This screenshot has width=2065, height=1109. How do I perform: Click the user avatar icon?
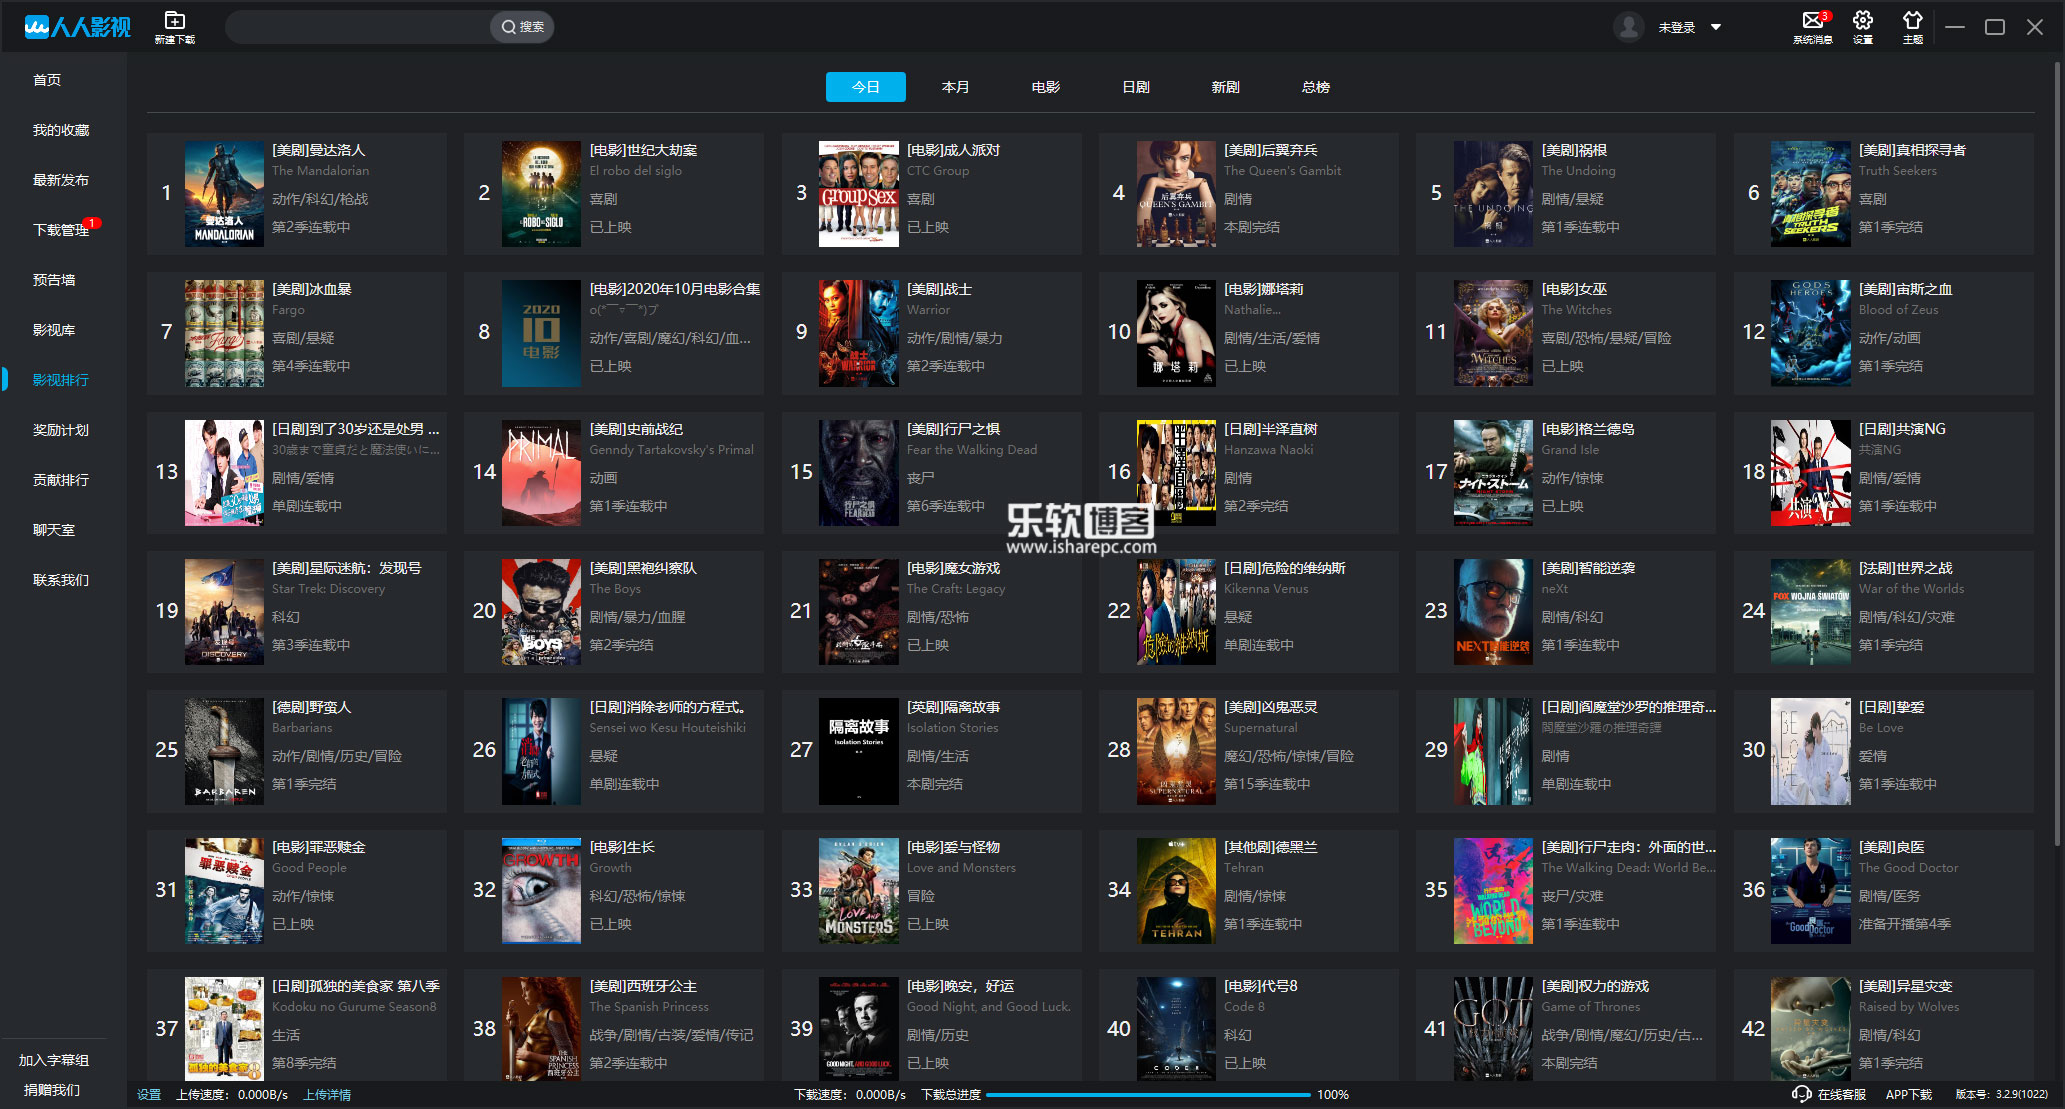pos(1629,27)
